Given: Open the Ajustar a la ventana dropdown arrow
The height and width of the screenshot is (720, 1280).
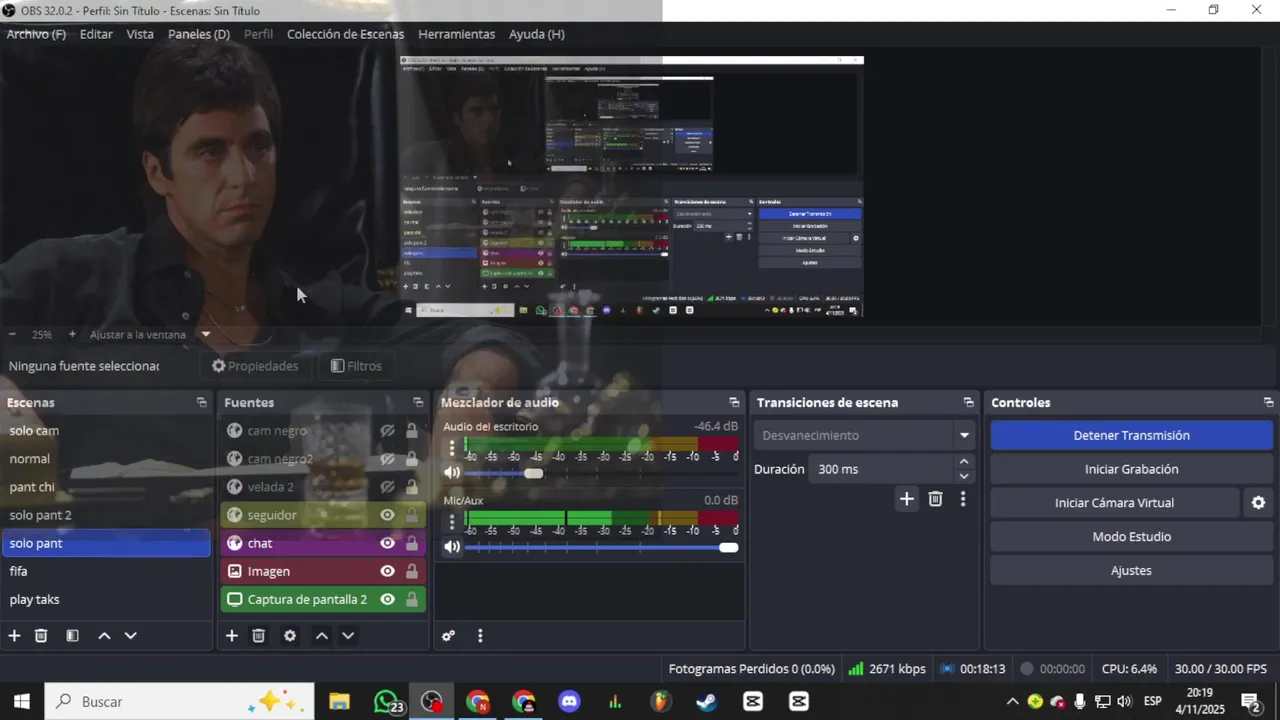Looking at the screenshot, I should [x=205, y=335].
